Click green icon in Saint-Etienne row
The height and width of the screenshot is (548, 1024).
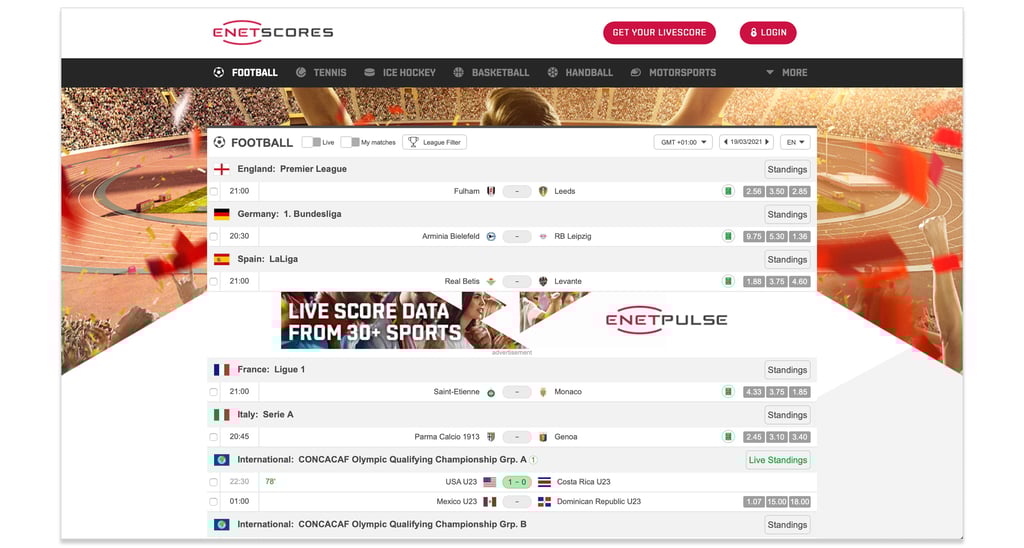point(728,392)
